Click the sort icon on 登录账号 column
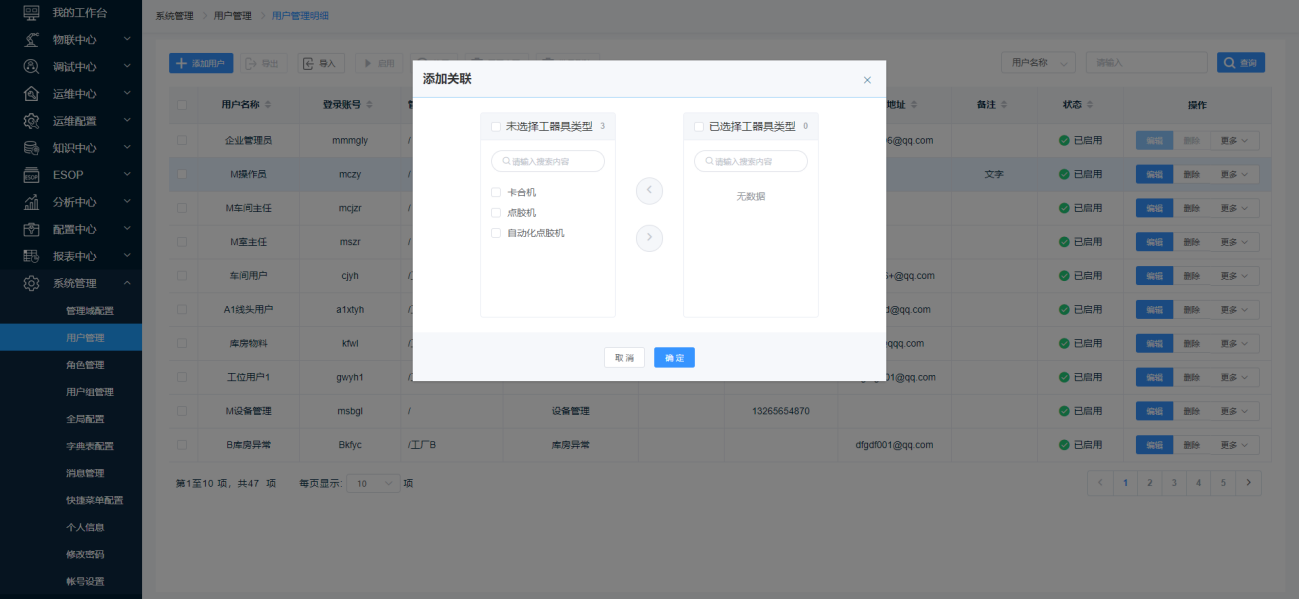The width and height of the screenshot is (1299, 599). 370,105
